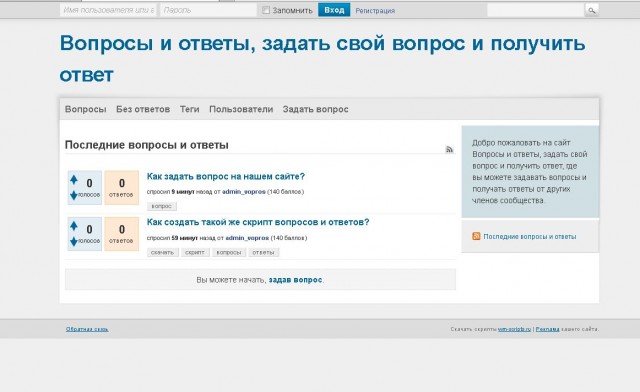Open question Как создать такой же скрипт вопросов и ответов?
This screenshot has width=640, height=392.
pyautogui.click(x=258, y=222)
